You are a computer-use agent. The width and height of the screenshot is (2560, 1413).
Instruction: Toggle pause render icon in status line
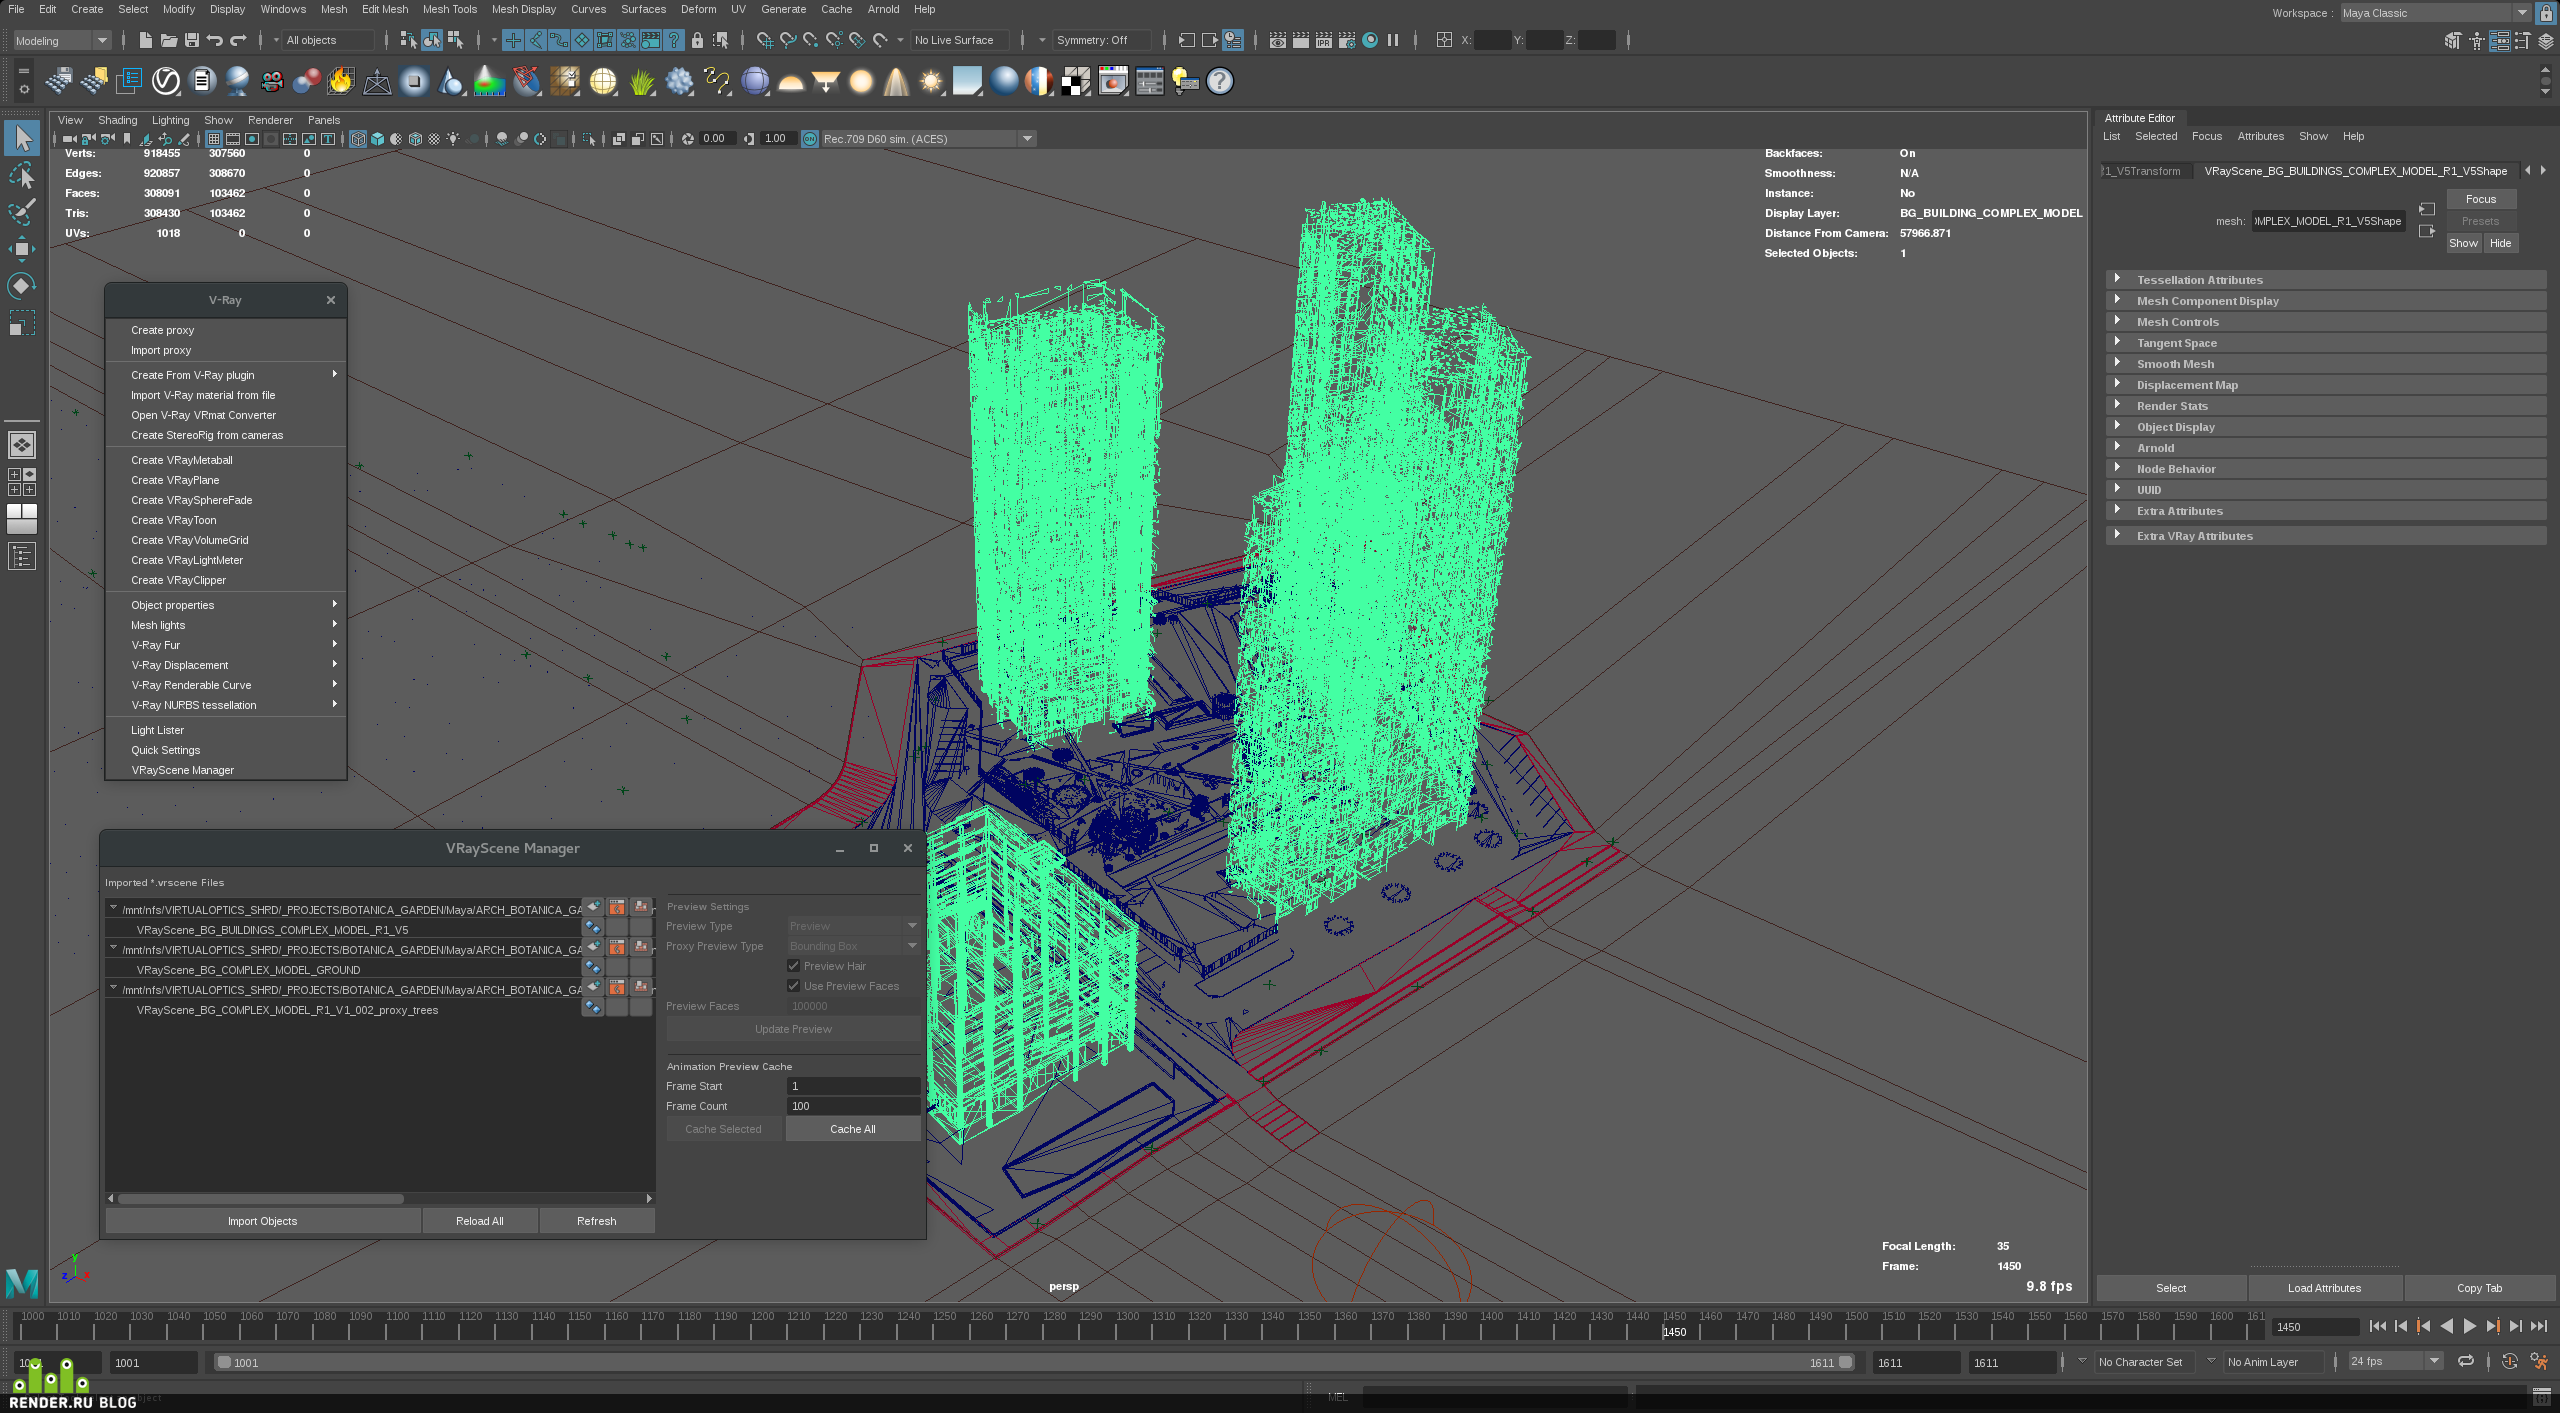coord(1393,40)
